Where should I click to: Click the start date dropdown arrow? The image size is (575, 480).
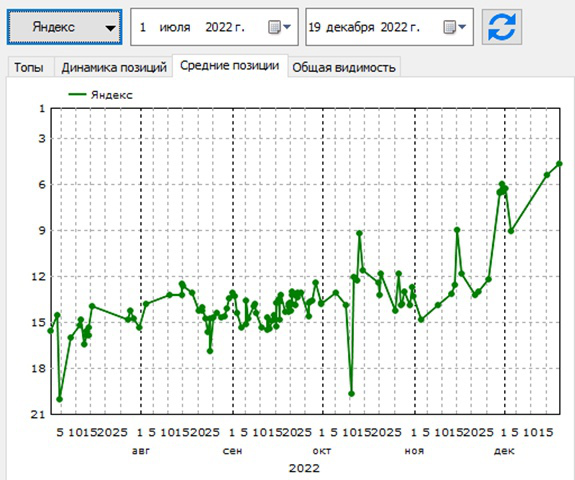tap(287, 27)
